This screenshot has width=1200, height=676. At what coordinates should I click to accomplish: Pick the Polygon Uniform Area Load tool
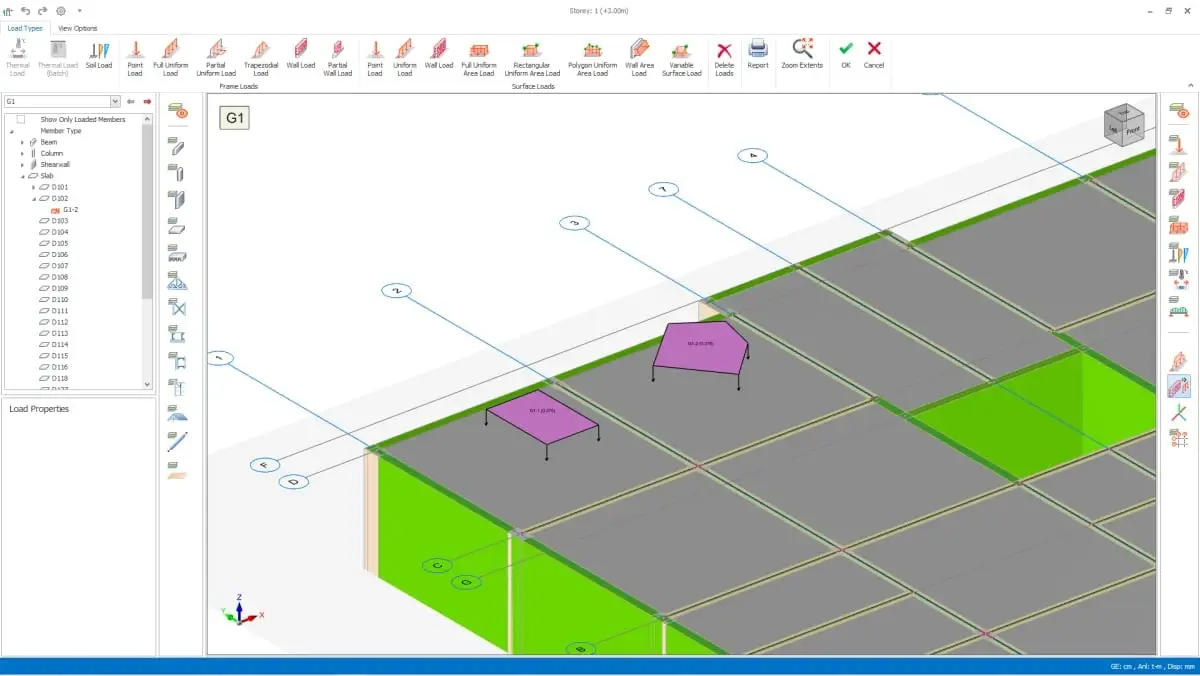(x=592, y=57)
